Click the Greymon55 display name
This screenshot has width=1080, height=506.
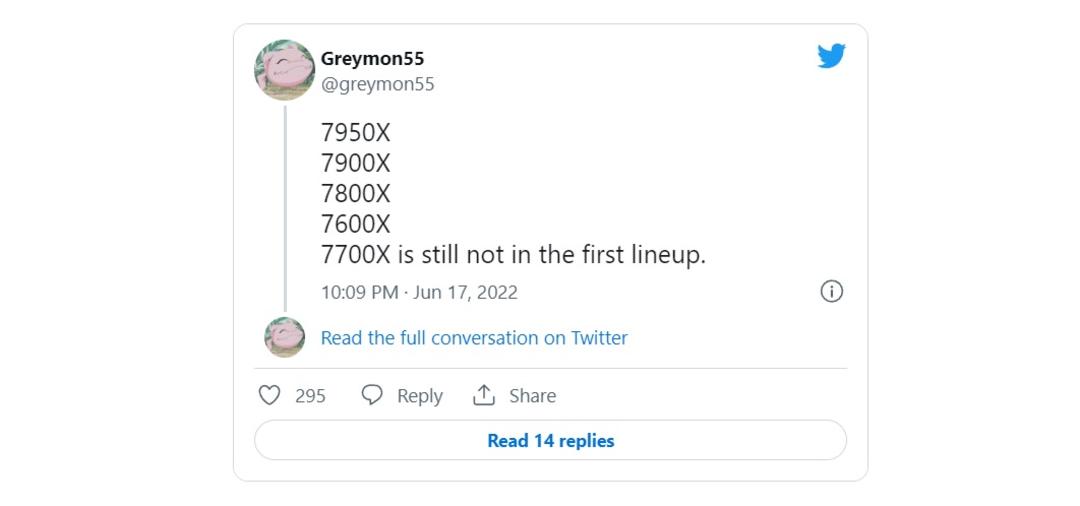click(x=373, y=59)
